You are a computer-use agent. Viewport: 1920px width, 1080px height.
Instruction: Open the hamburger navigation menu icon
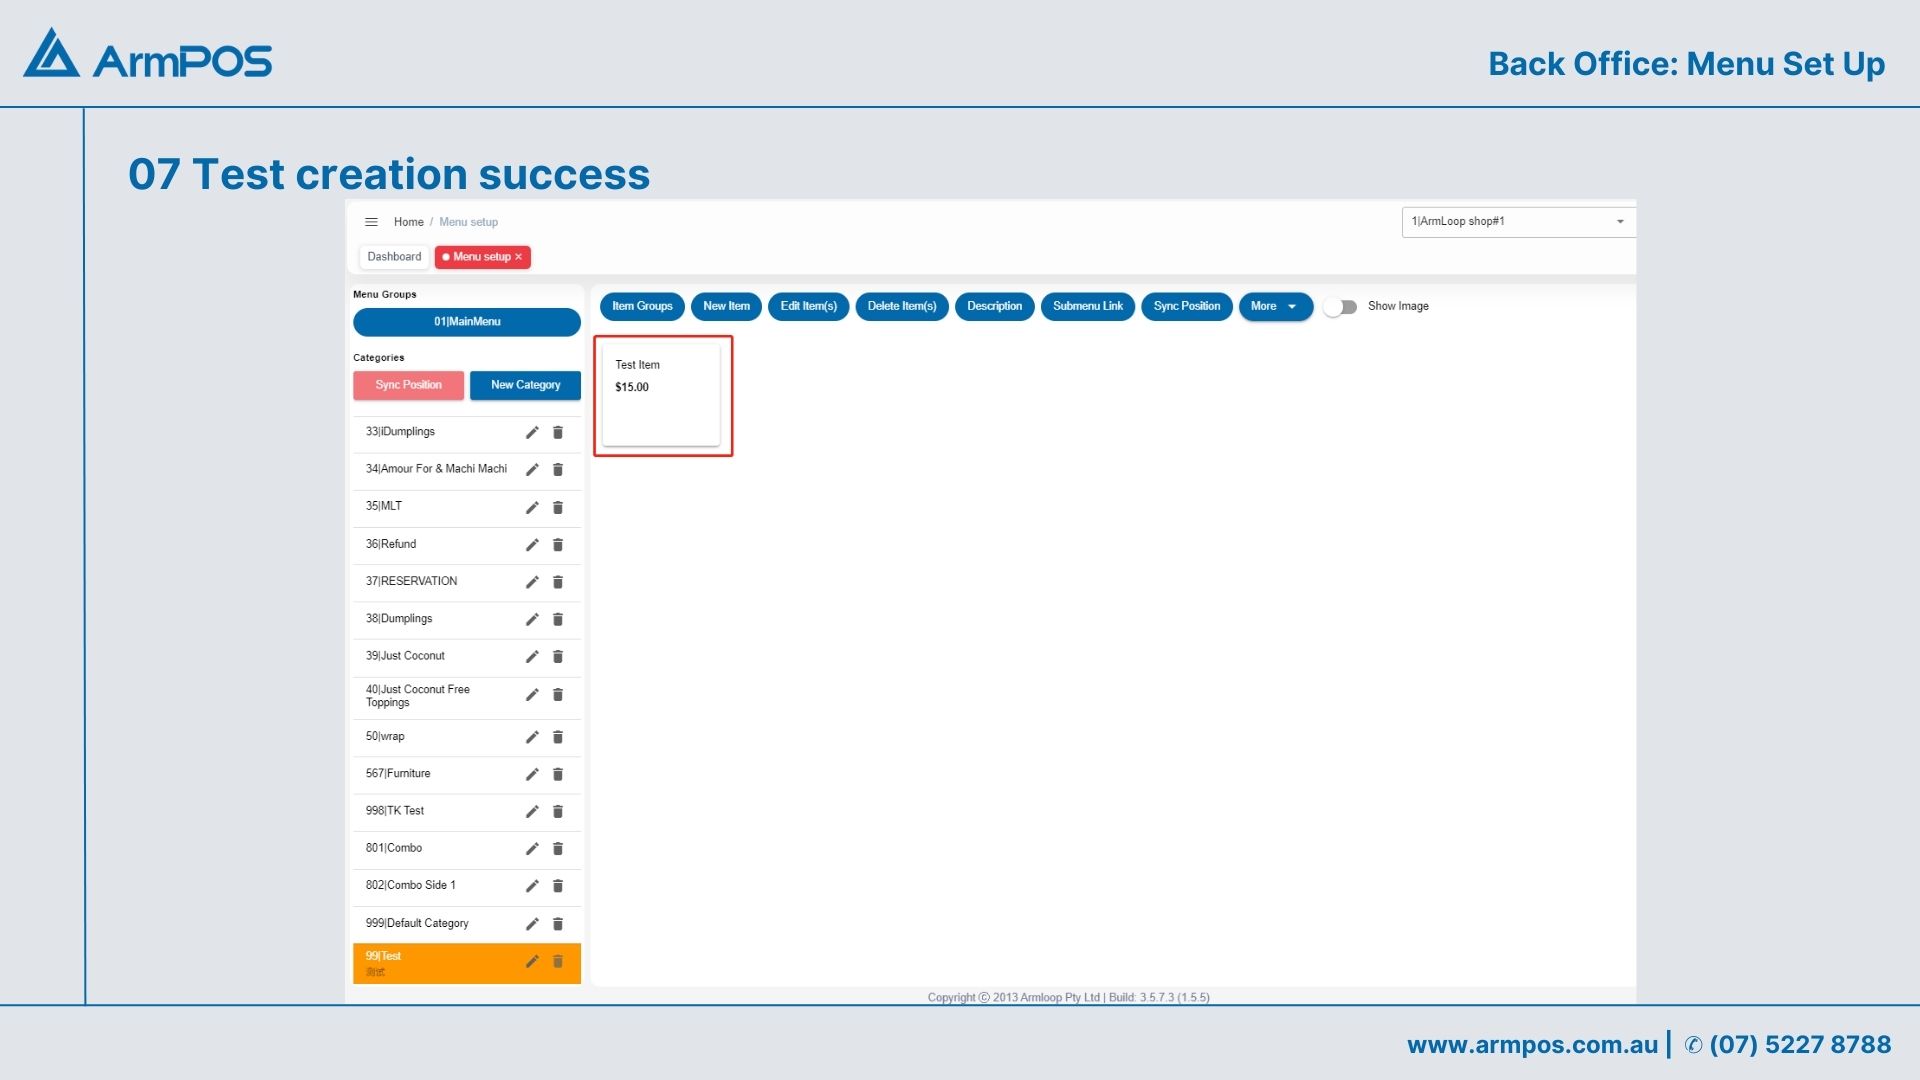click(x=371, y=222)
